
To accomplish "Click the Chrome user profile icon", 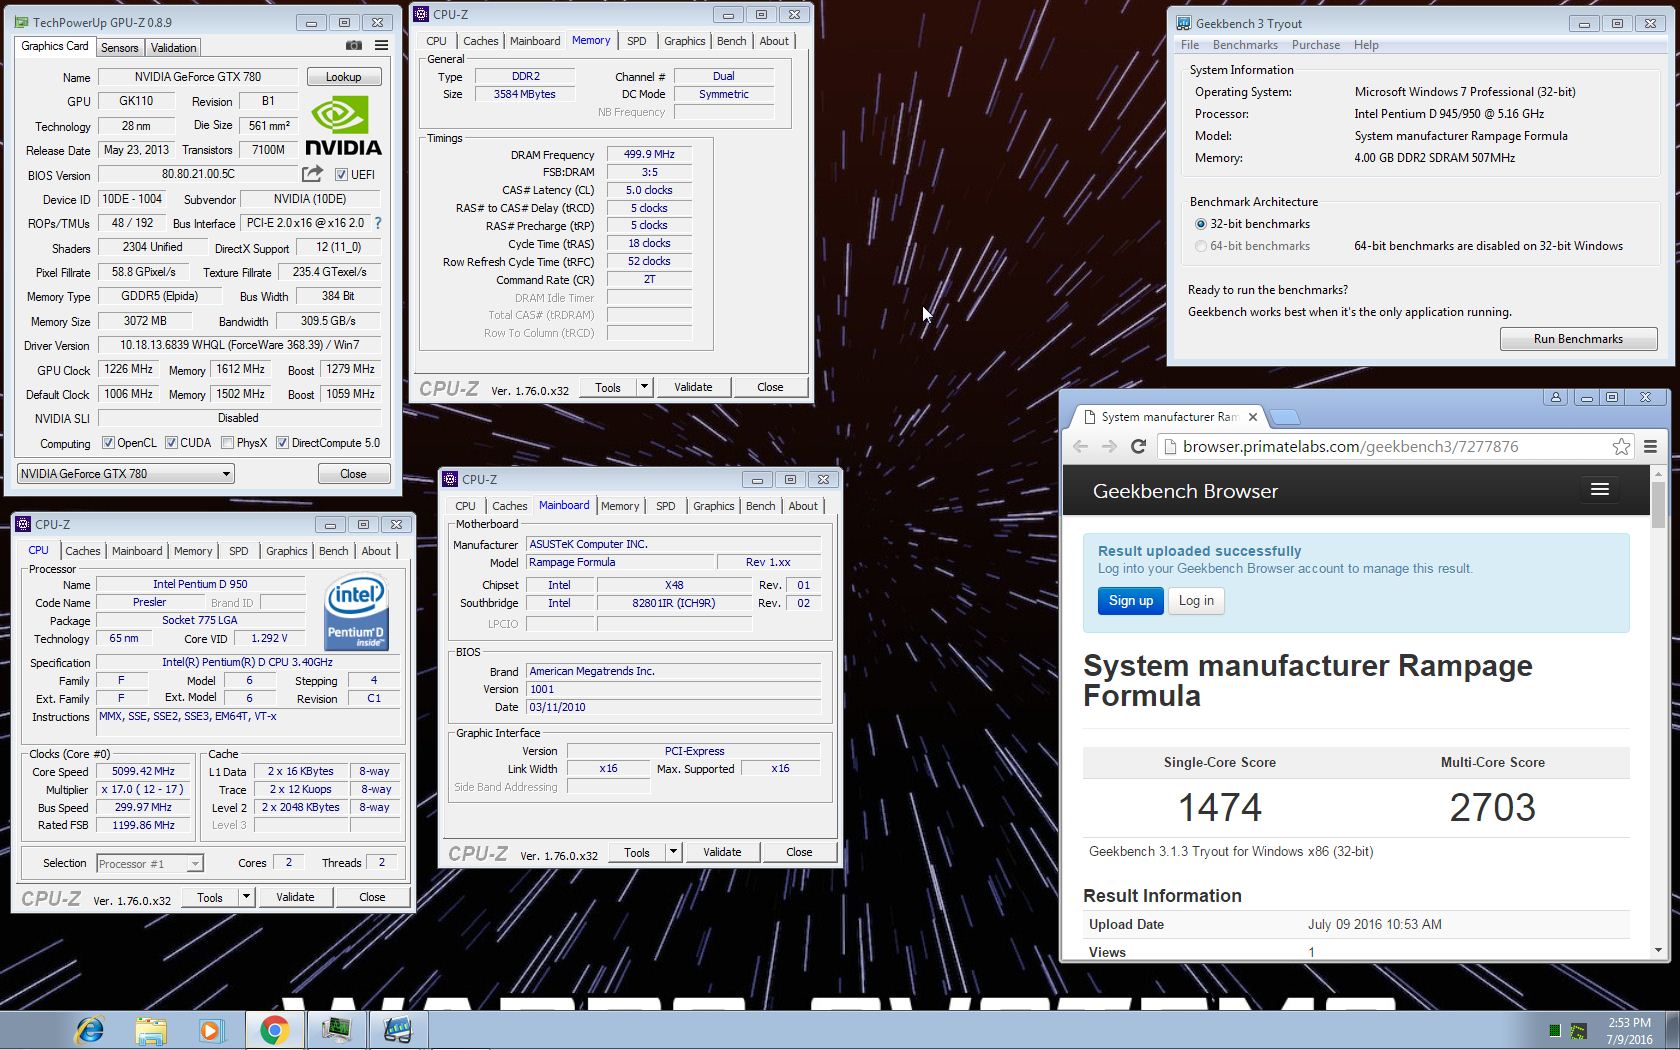I will tap(1555, 397).
